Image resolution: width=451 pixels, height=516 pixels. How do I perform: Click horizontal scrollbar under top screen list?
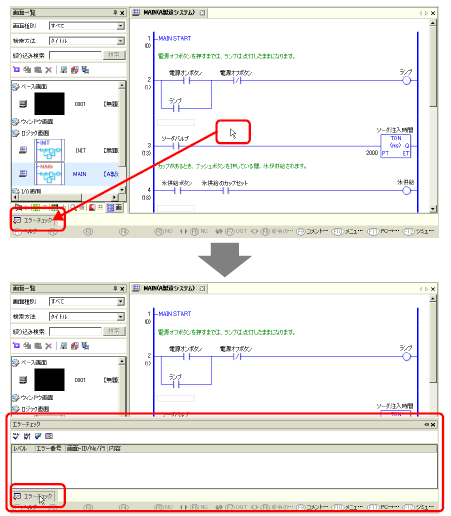(x=65, y=197)
